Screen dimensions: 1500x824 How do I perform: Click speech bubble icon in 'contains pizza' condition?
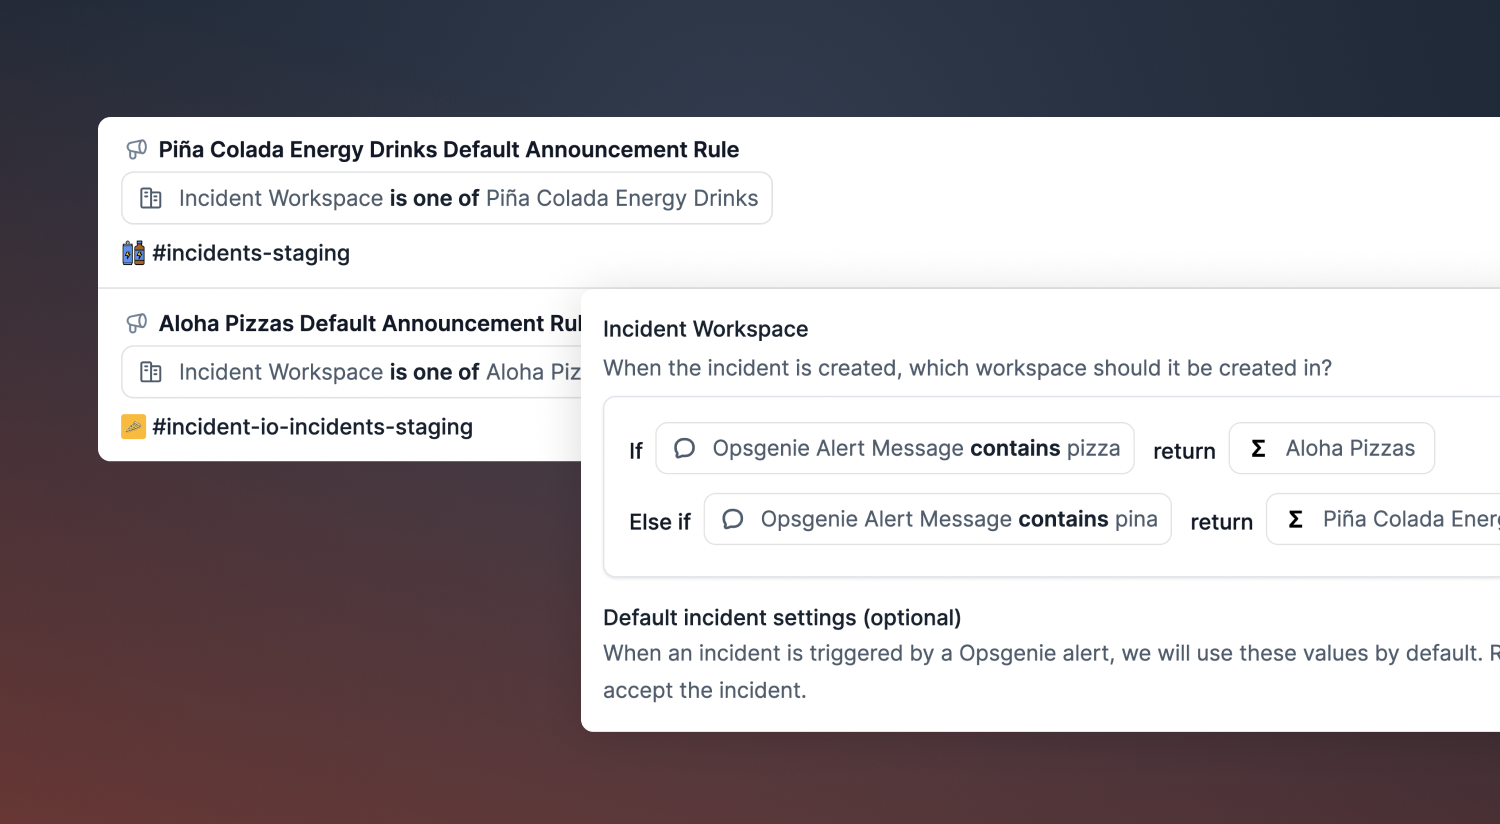coord(684,448)
